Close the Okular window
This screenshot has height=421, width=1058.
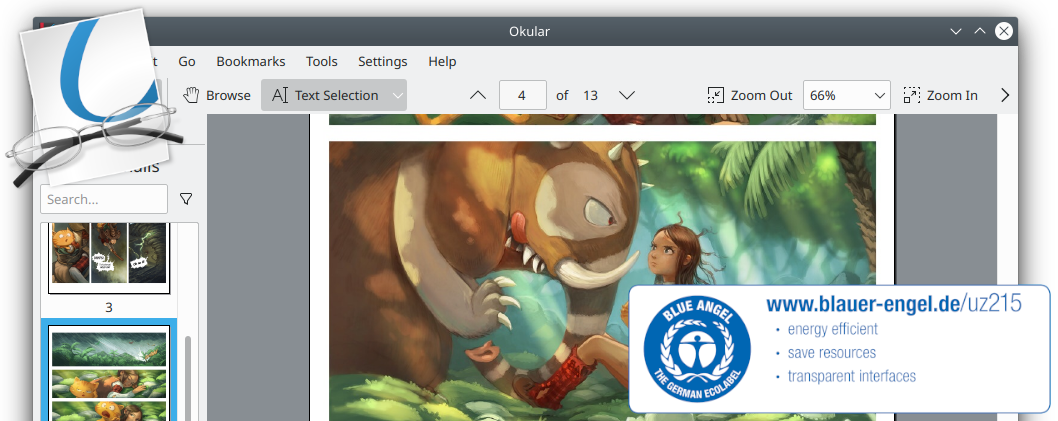coord(1004,31)
